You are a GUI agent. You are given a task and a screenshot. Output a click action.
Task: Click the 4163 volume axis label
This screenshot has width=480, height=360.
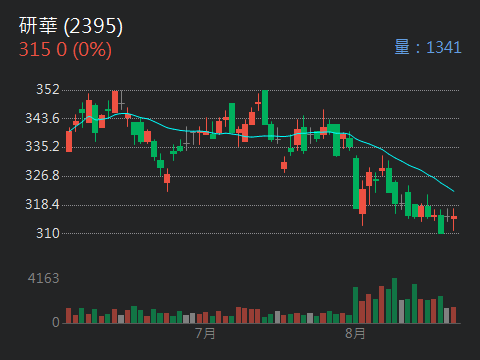(44, 278)
